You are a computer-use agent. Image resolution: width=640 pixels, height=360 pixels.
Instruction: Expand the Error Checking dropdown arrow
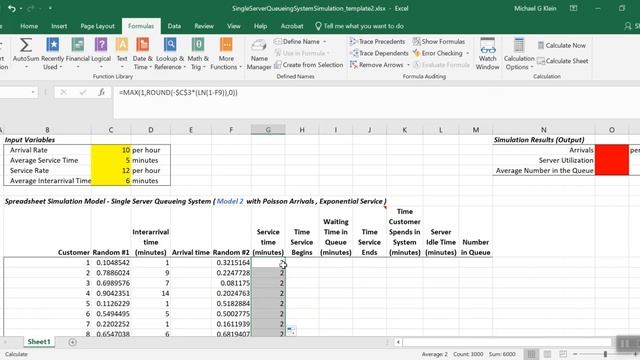coord(468,53)
